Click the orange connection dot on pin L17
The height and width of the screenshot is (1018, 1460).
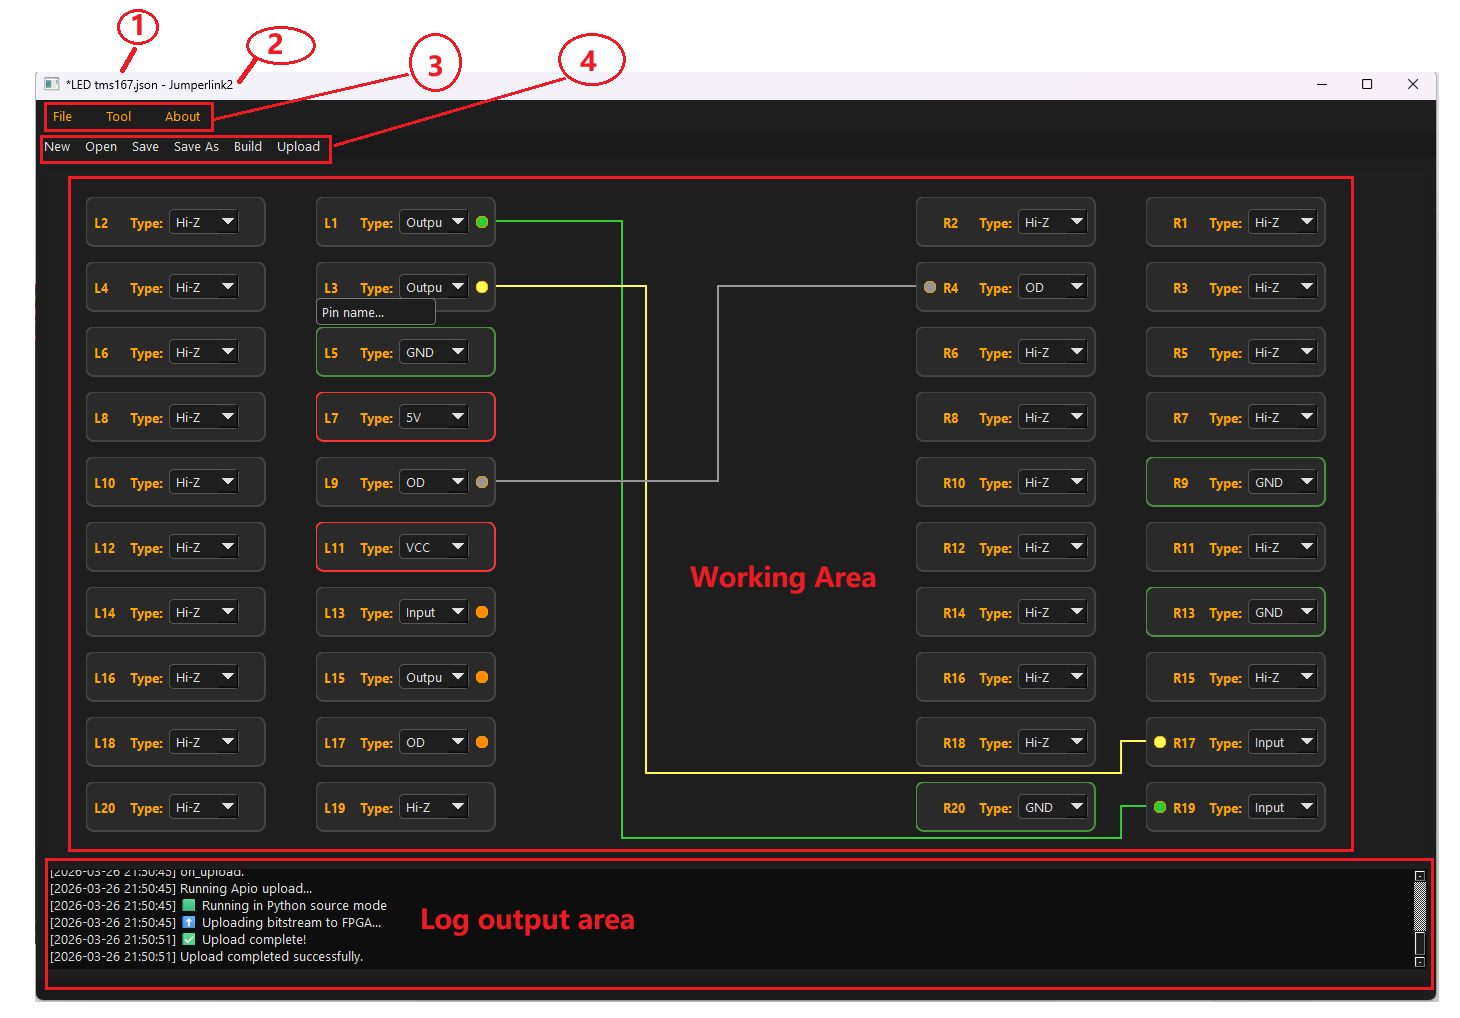[482, 742]
